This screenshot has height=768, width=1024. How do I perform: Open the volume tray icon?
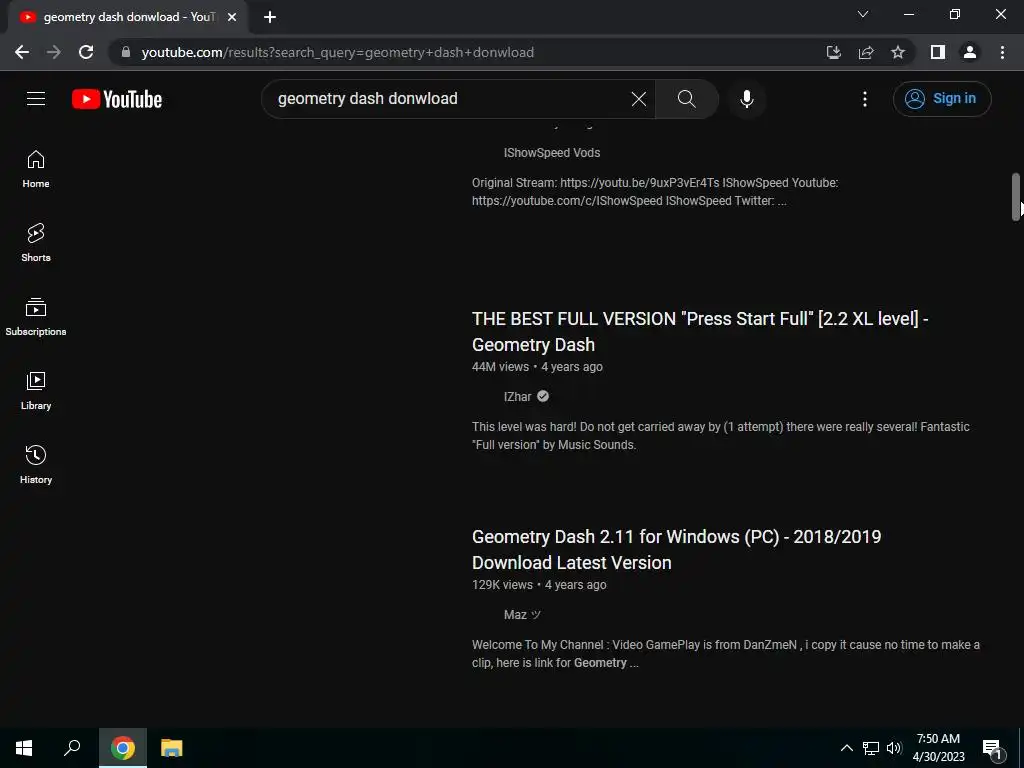(x=894, y=748)
